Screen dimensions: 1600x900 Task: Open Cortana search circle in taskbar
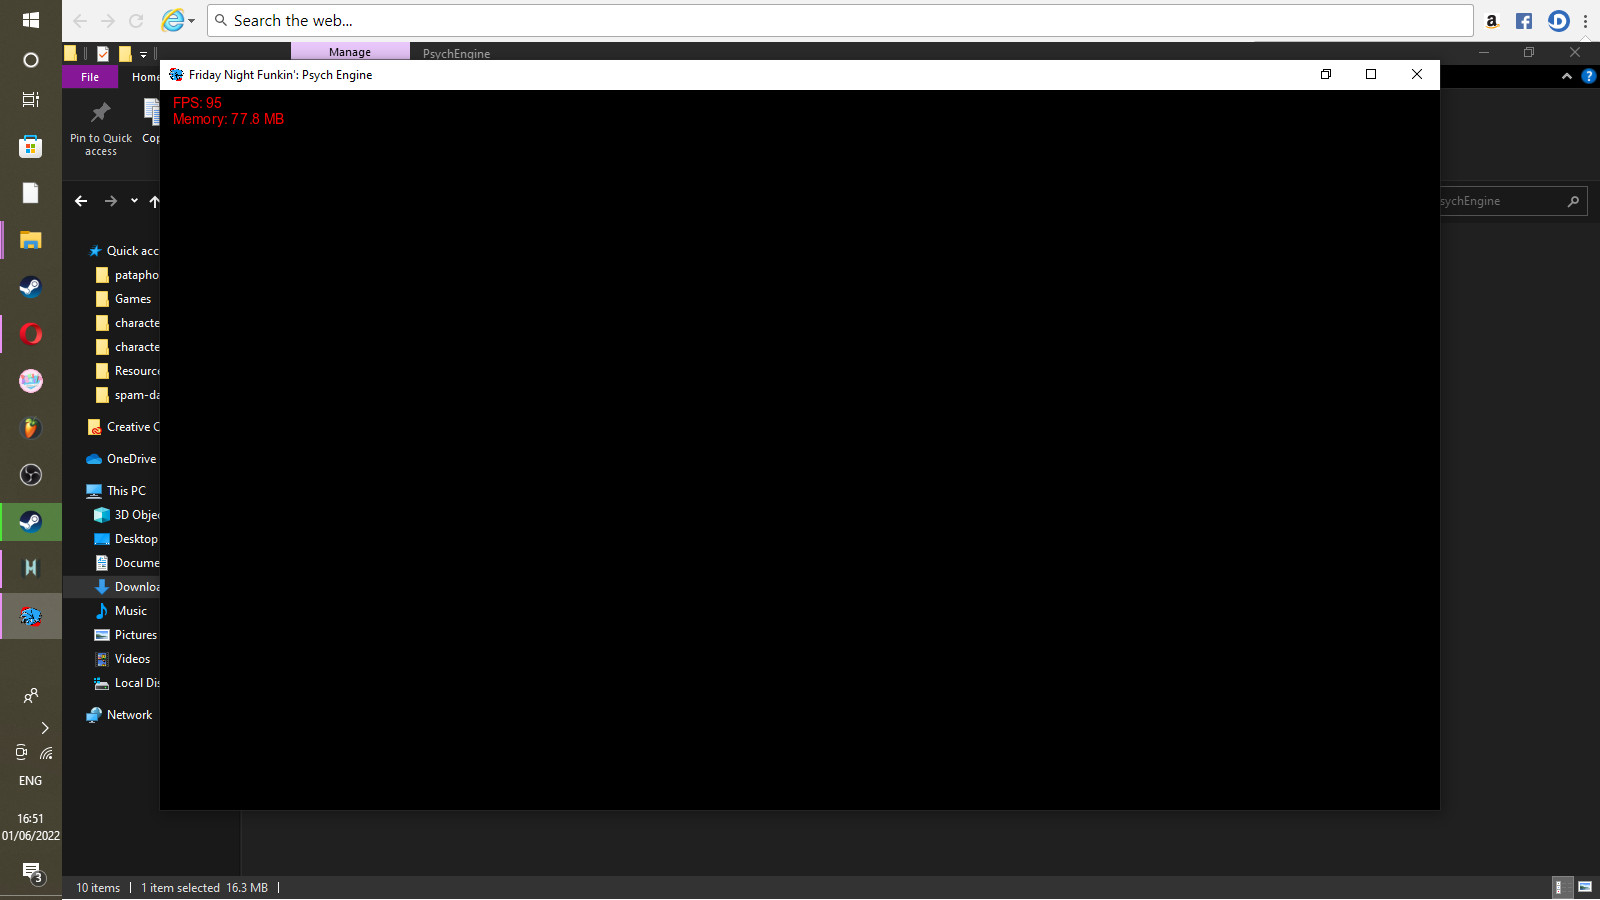click(30, 60)
